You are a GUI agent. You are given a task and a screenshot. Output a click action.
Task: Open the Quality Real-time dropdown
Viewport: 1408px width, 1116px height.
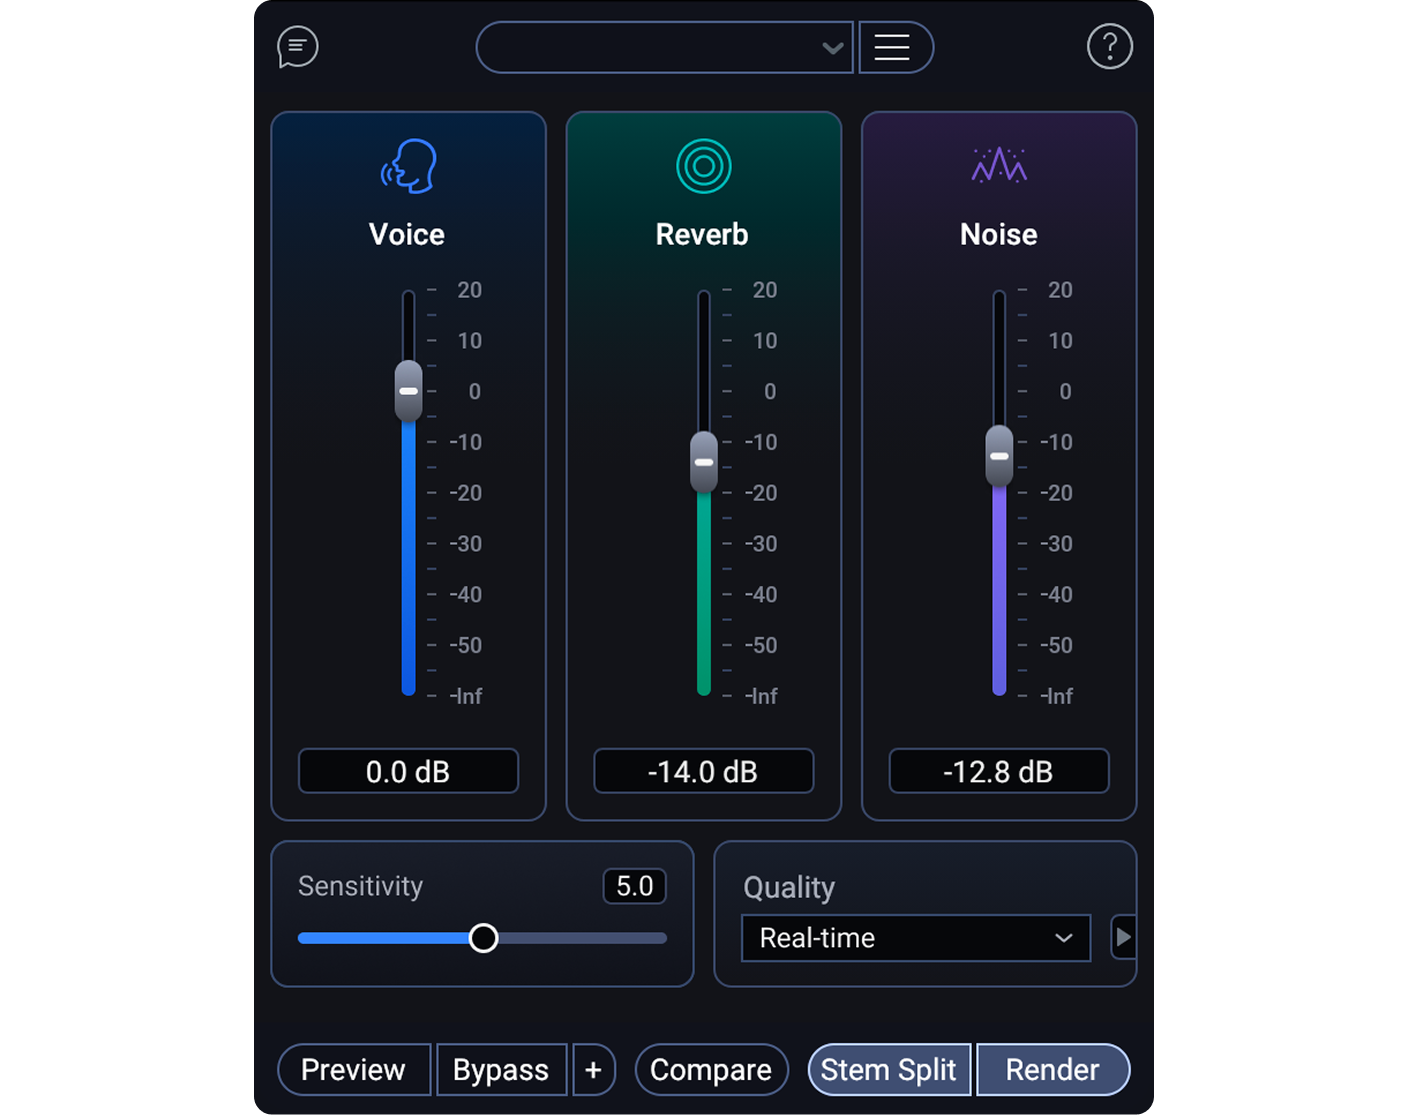pyautogui.click(x=914, y=938)
